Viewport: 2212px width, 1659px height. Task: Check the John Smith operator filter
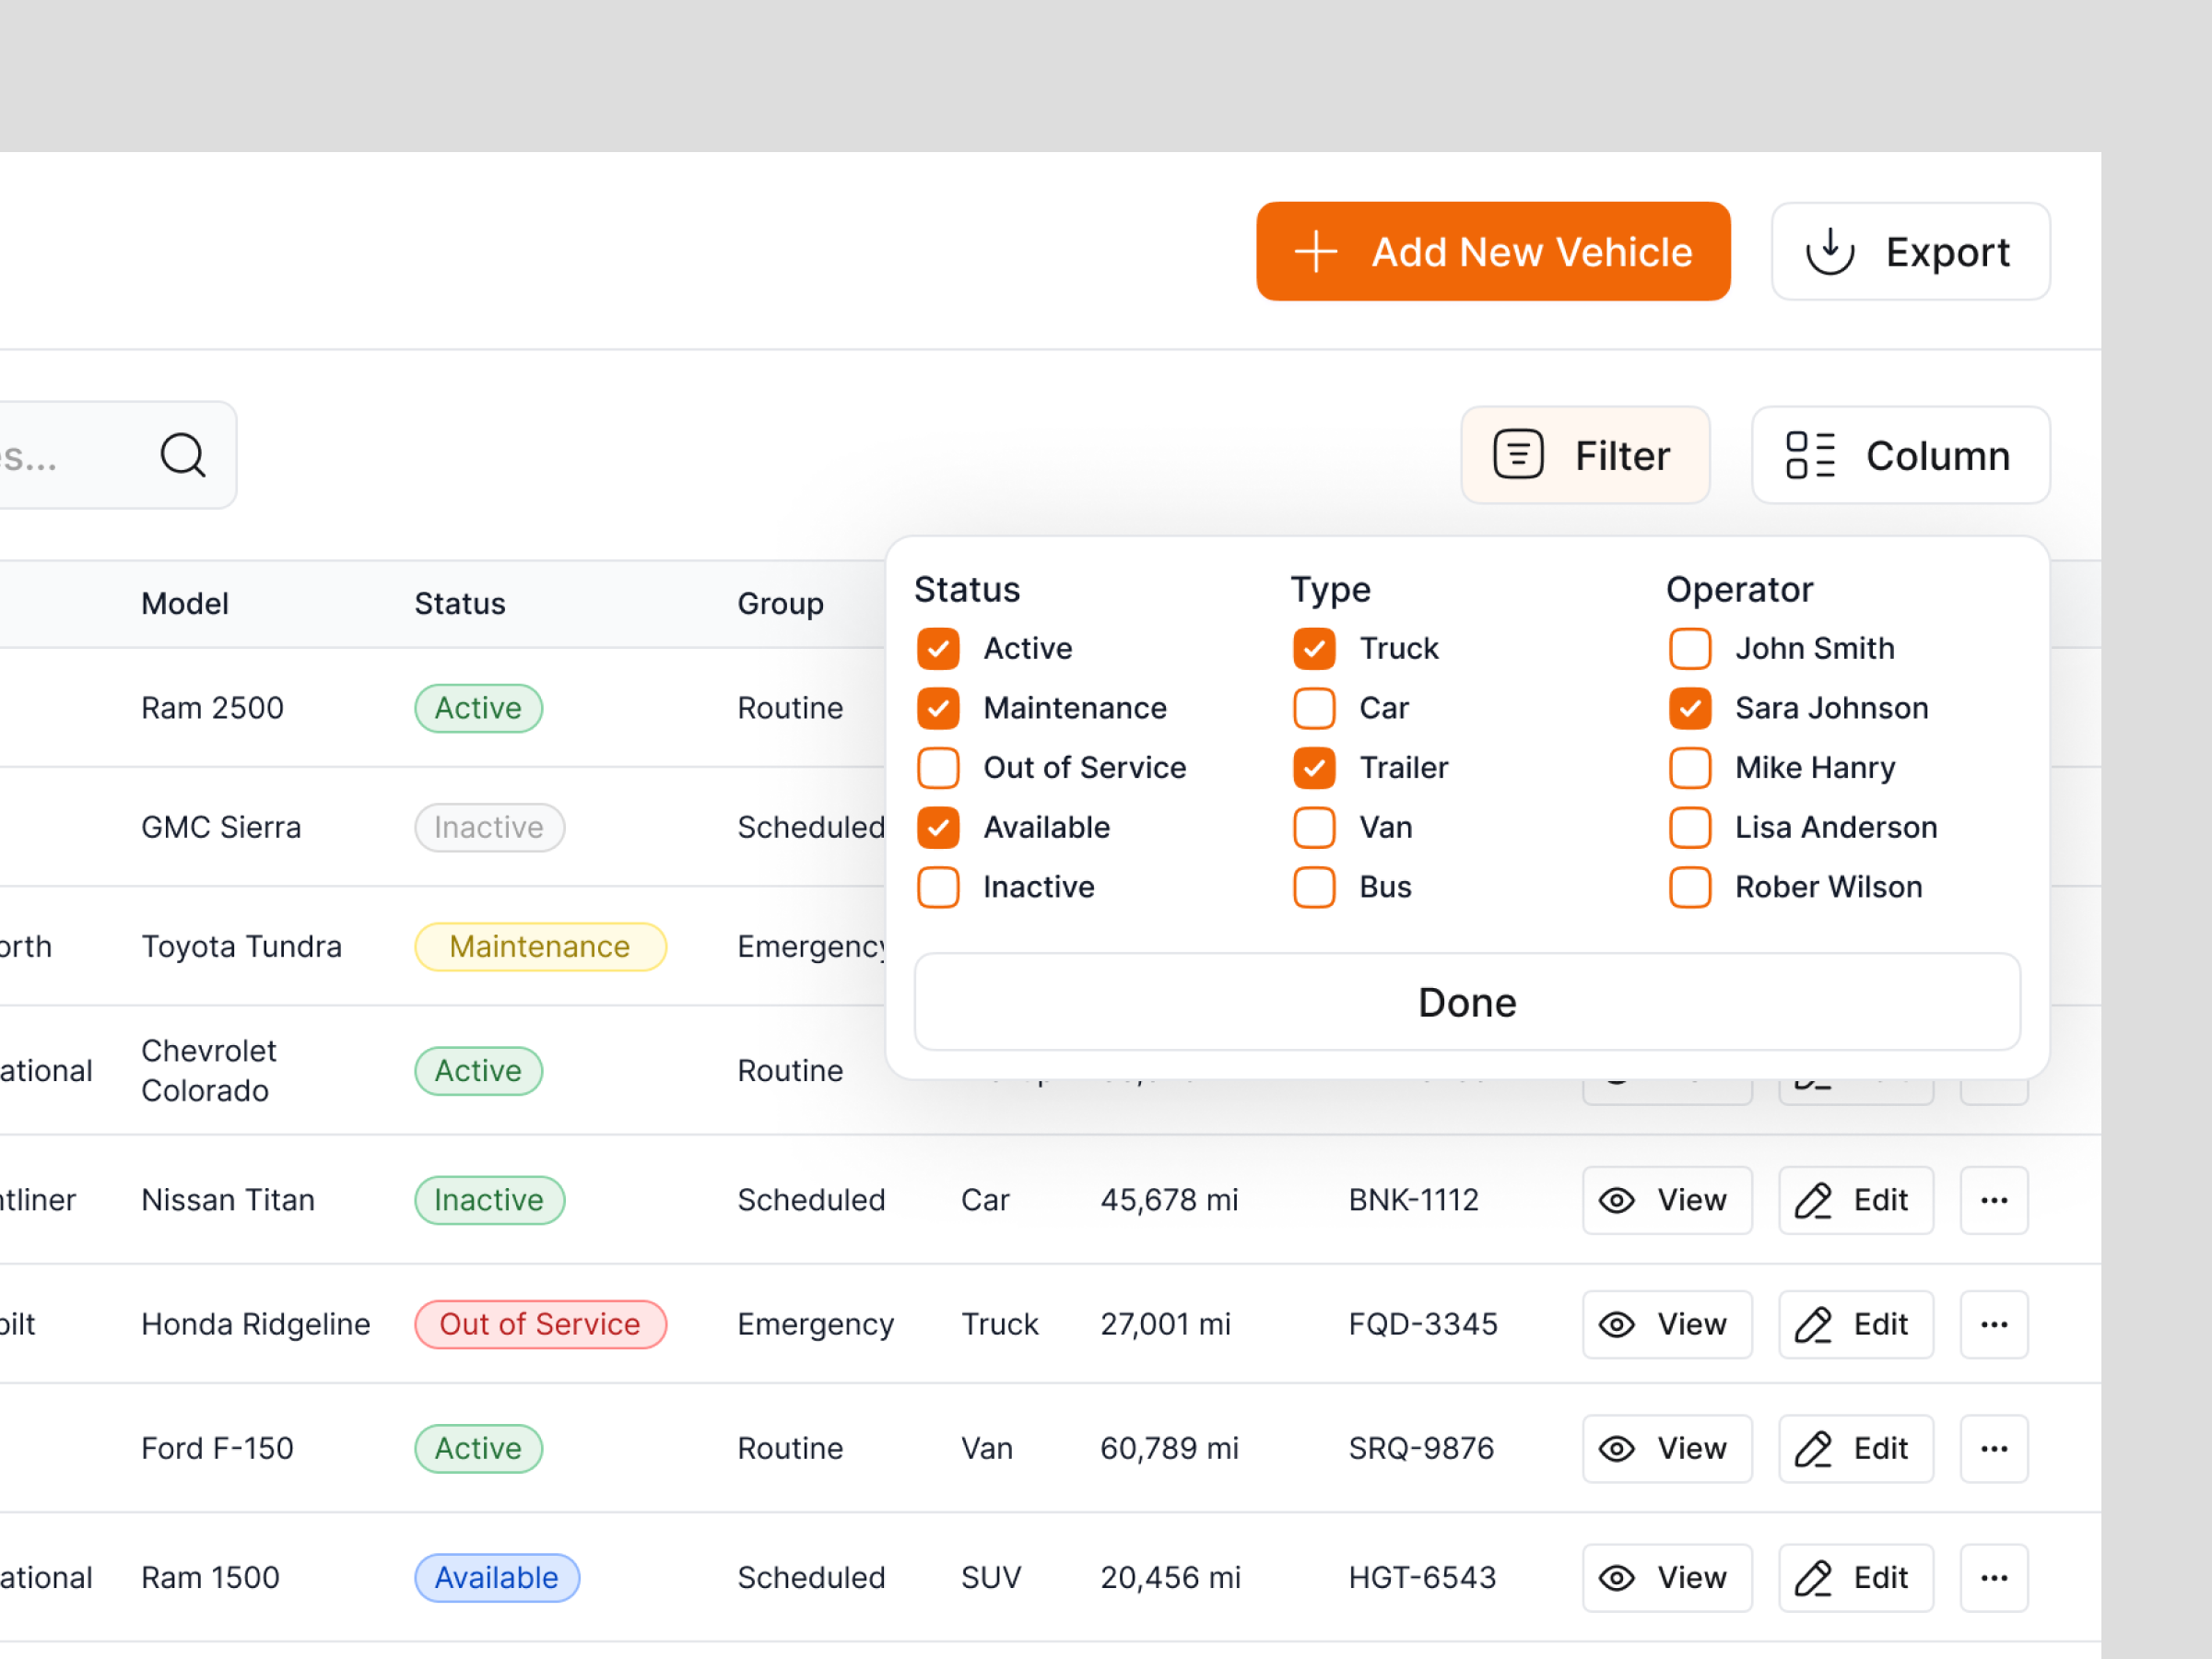coord(1689,648)
